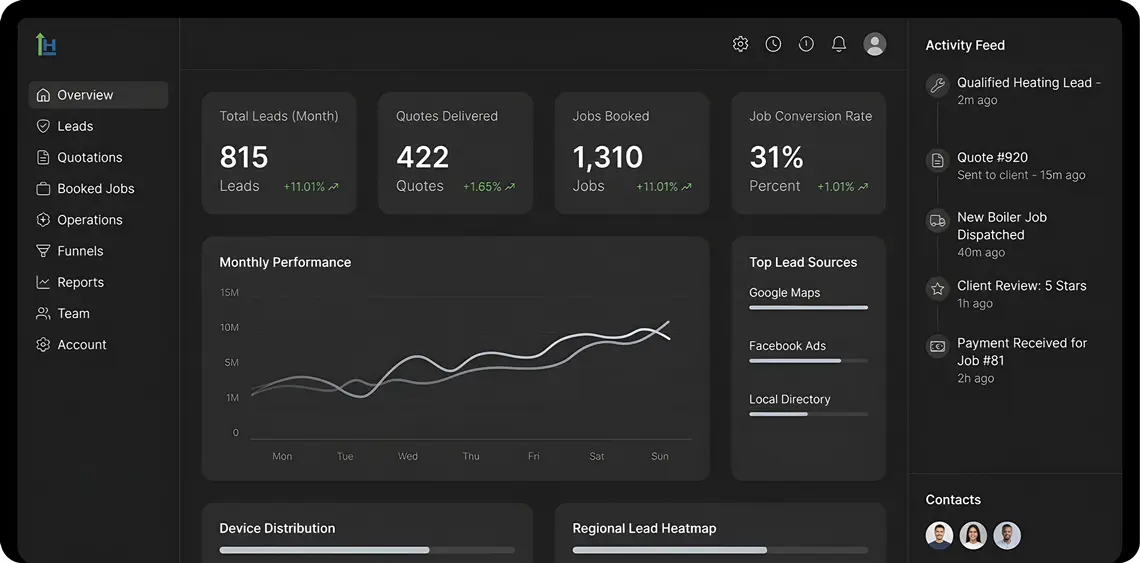Viewport: 1140px width, 563px height.
Task: Select second contact avatar, woman
Action: point(974,535)
